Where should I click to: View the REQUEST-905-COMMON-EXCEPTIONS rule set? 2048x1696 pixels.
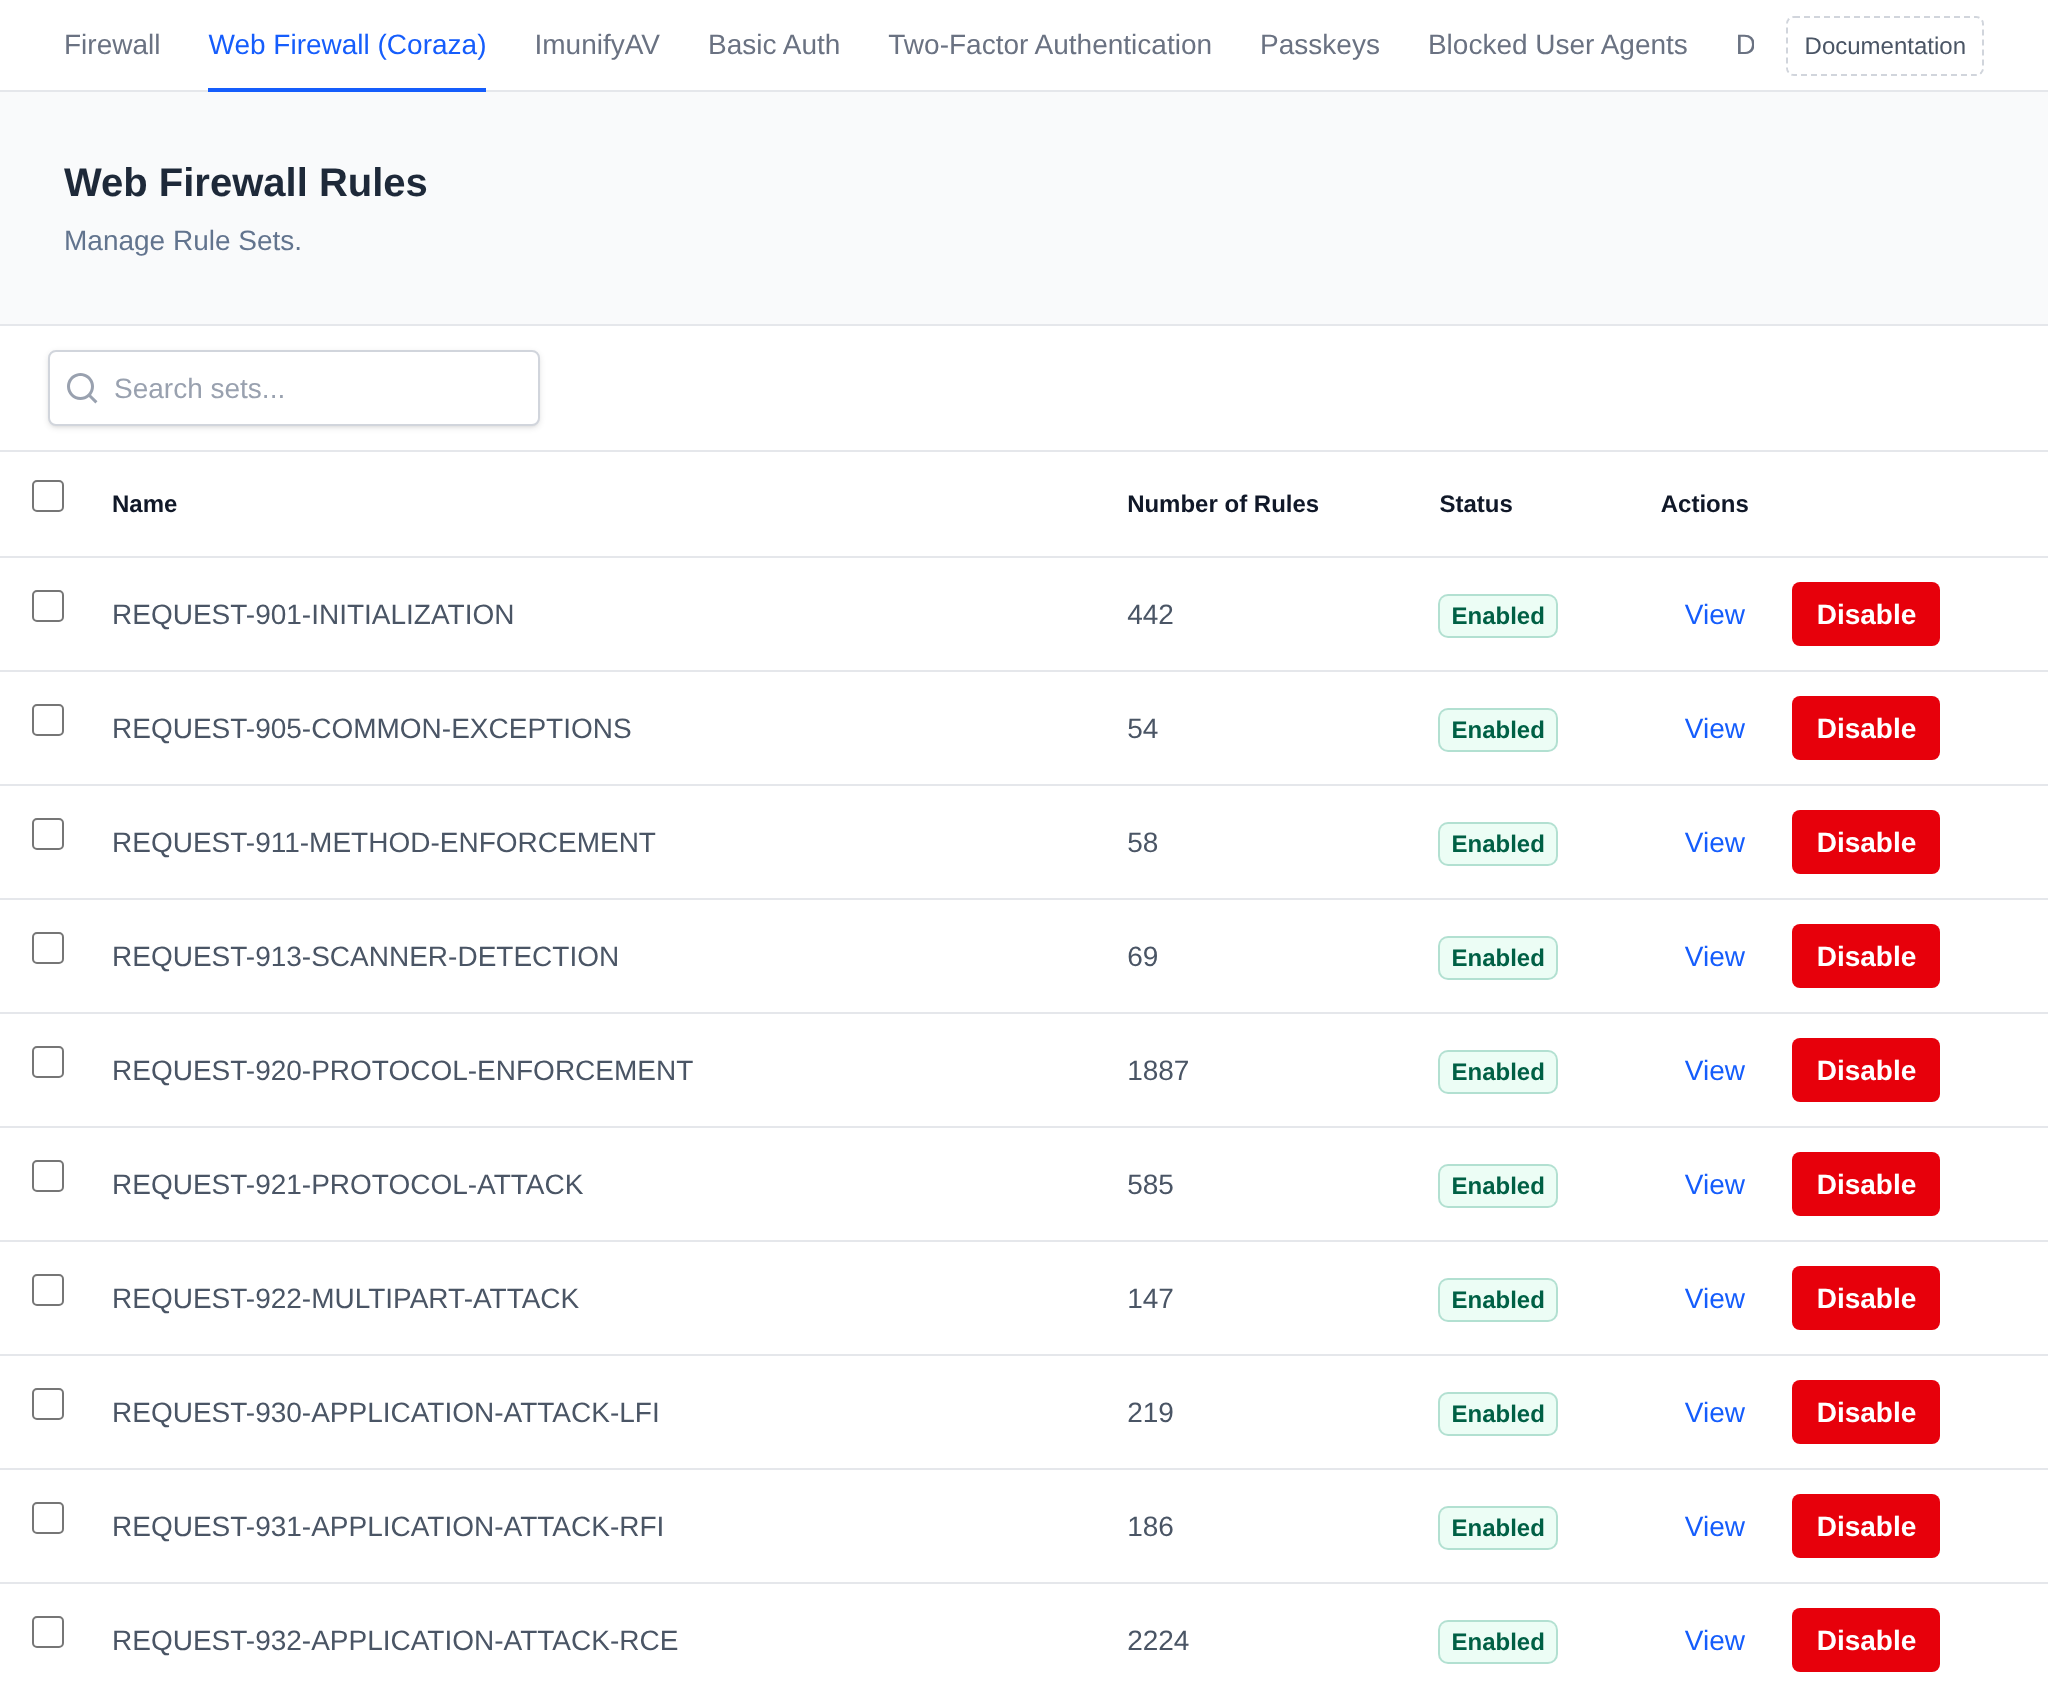(1714, 728)
